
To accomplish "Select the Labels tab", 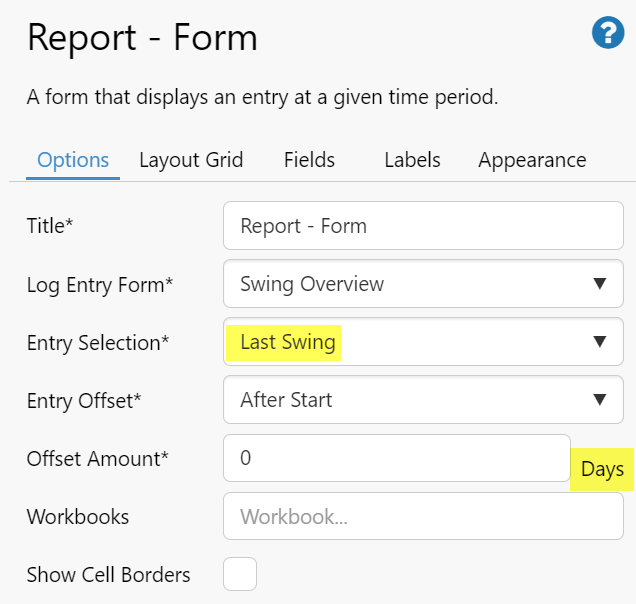I will click(412, 160).
